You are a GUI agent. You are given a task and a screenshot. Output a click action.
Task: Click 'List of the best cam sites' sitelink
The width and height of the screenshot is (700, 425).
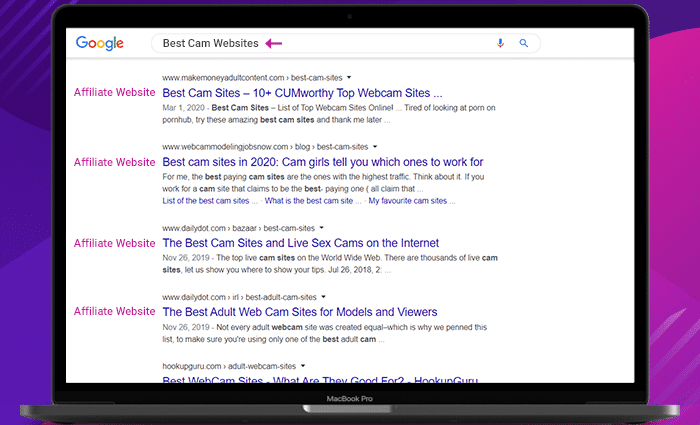pyautogui.click(x=218, y=201)
